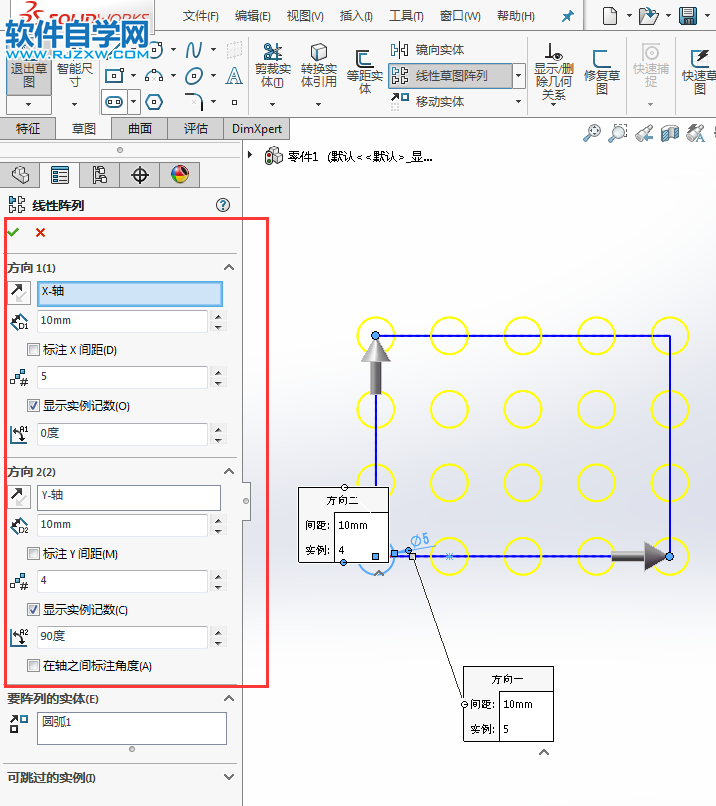The image size is (716, 806).
Task: Toggle direction 1 显示实例记数(O) checkbox
Action: pos(33,406)
